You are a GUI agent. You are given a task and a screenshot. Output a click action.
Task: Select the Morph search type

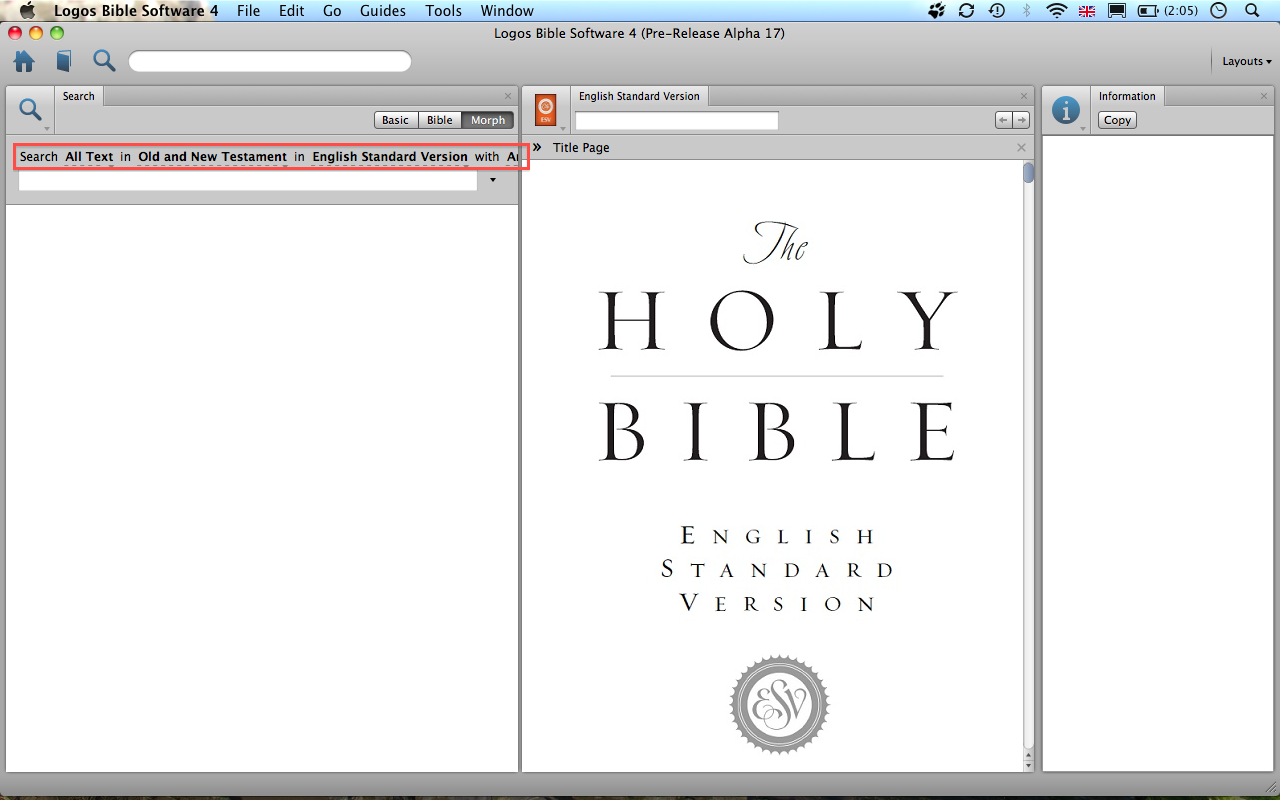point(488,120)
